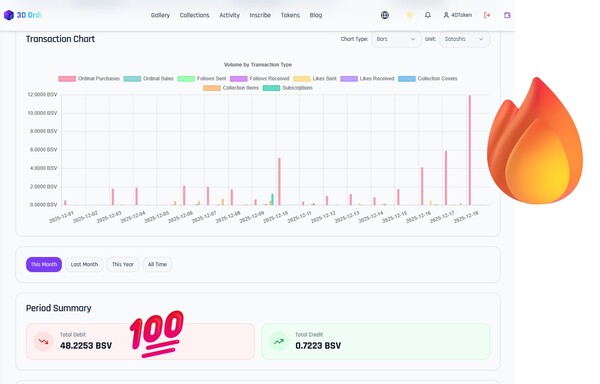Hide the Follows Received legend series

[260, 79]
